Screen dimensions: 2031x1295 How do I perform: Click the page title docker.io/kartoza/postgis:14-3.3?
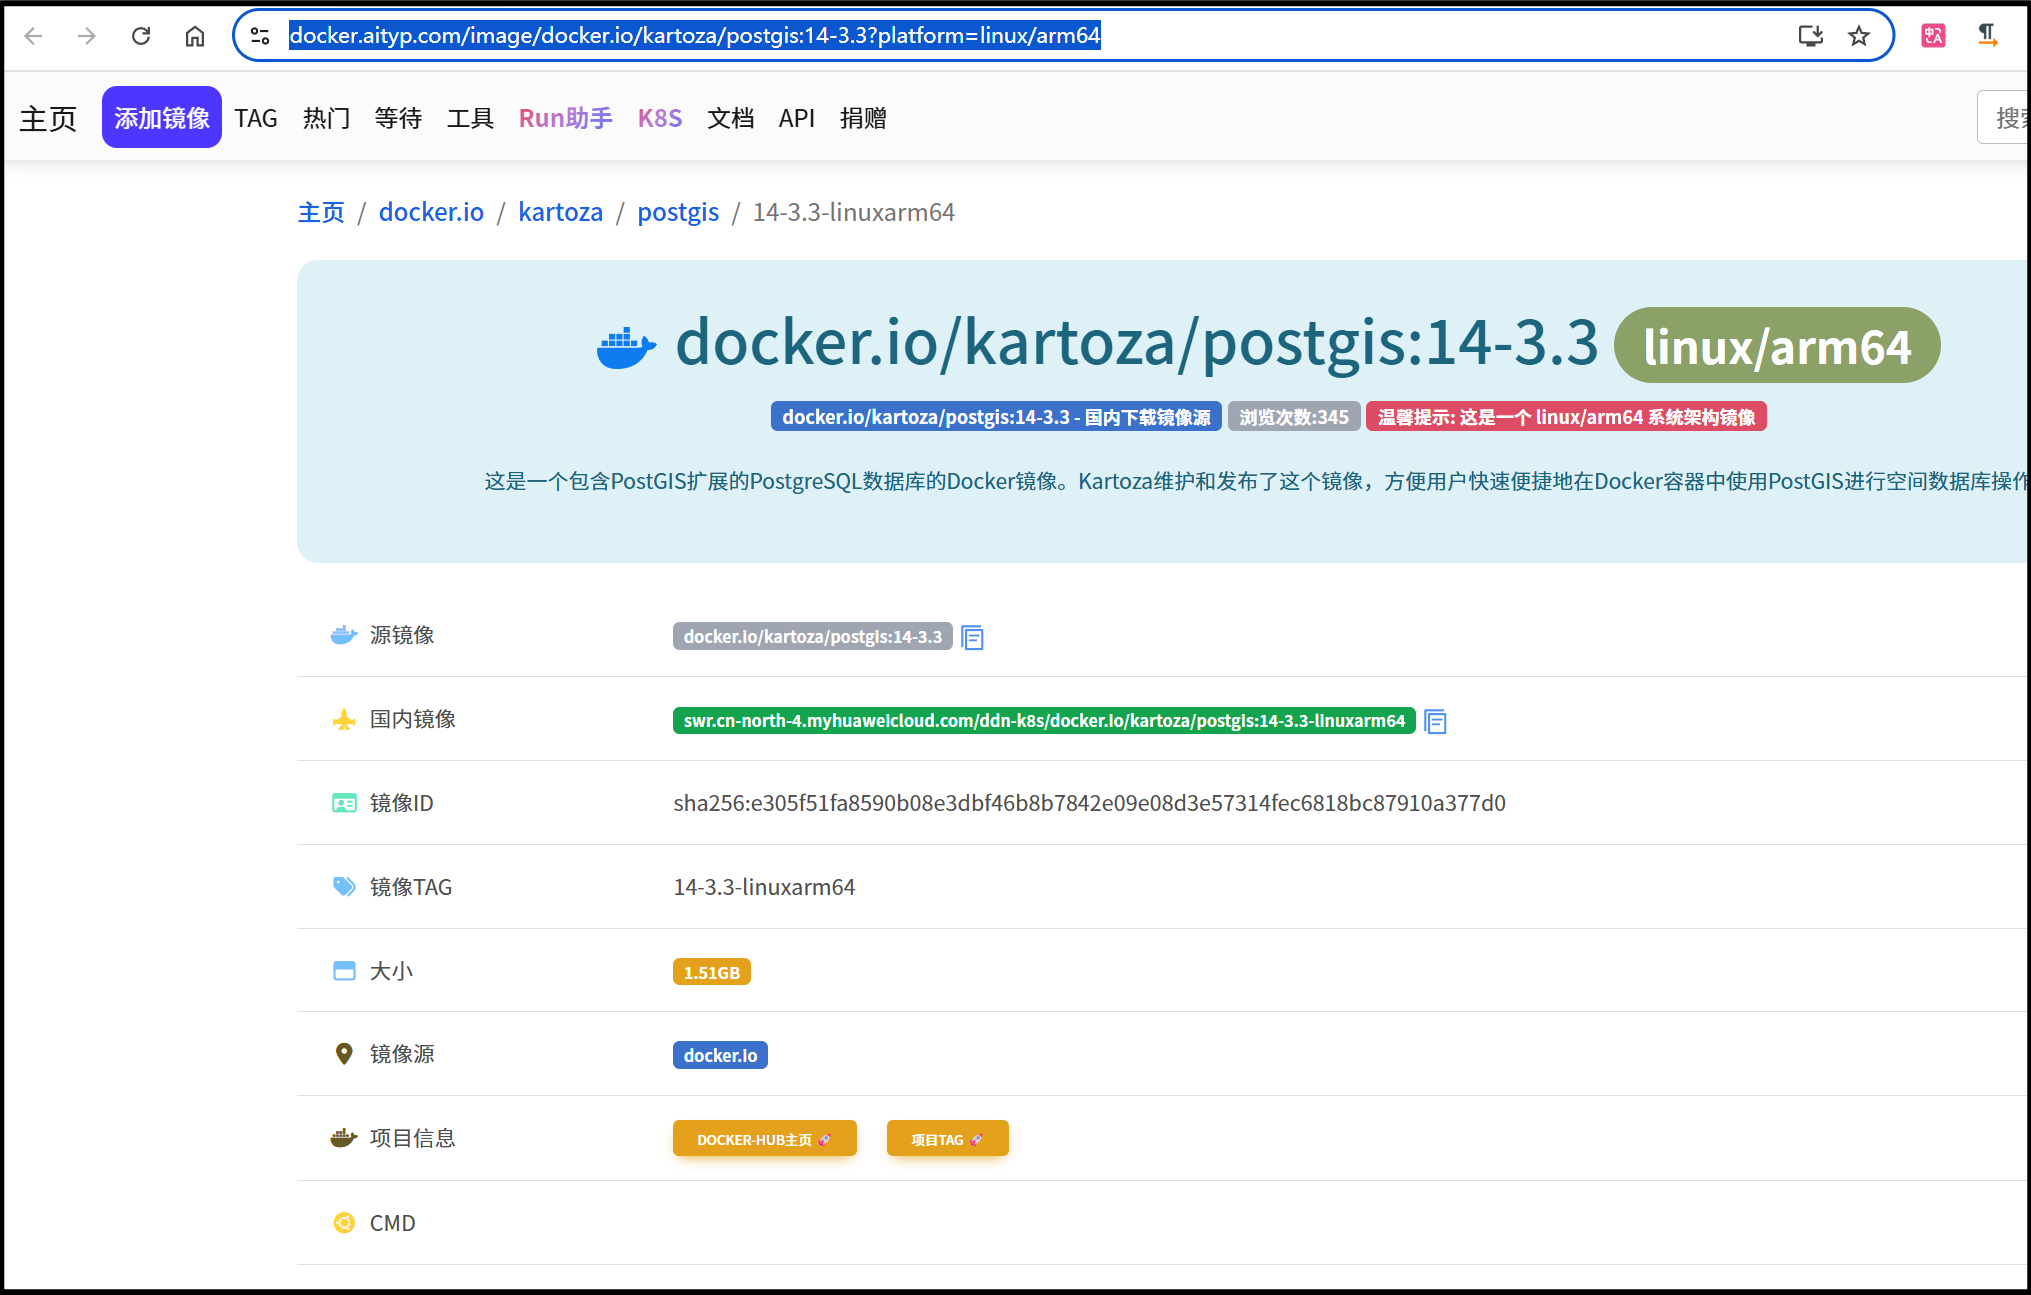(1137, 343)
